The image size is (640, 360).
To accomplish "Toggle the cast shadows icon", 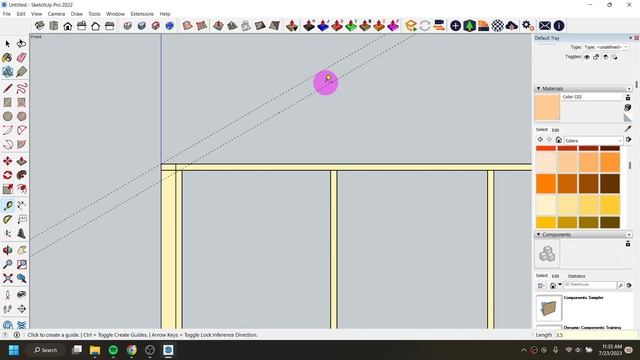I will tap(614, 57).
